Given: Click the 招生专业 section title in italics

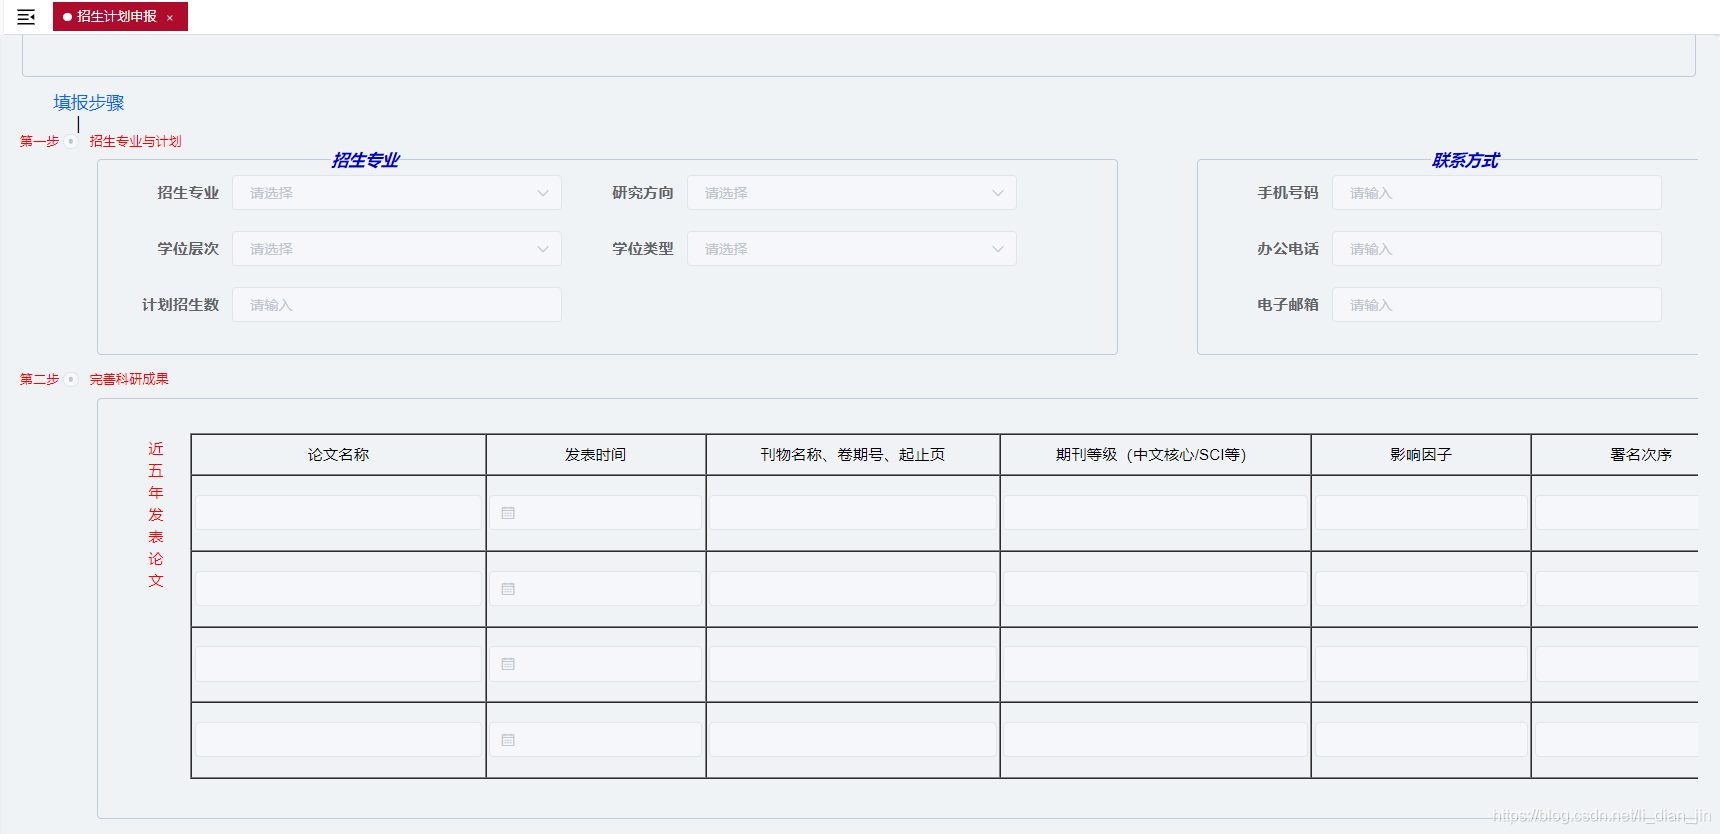Looking at the screenshot, I should click(365, 160).
